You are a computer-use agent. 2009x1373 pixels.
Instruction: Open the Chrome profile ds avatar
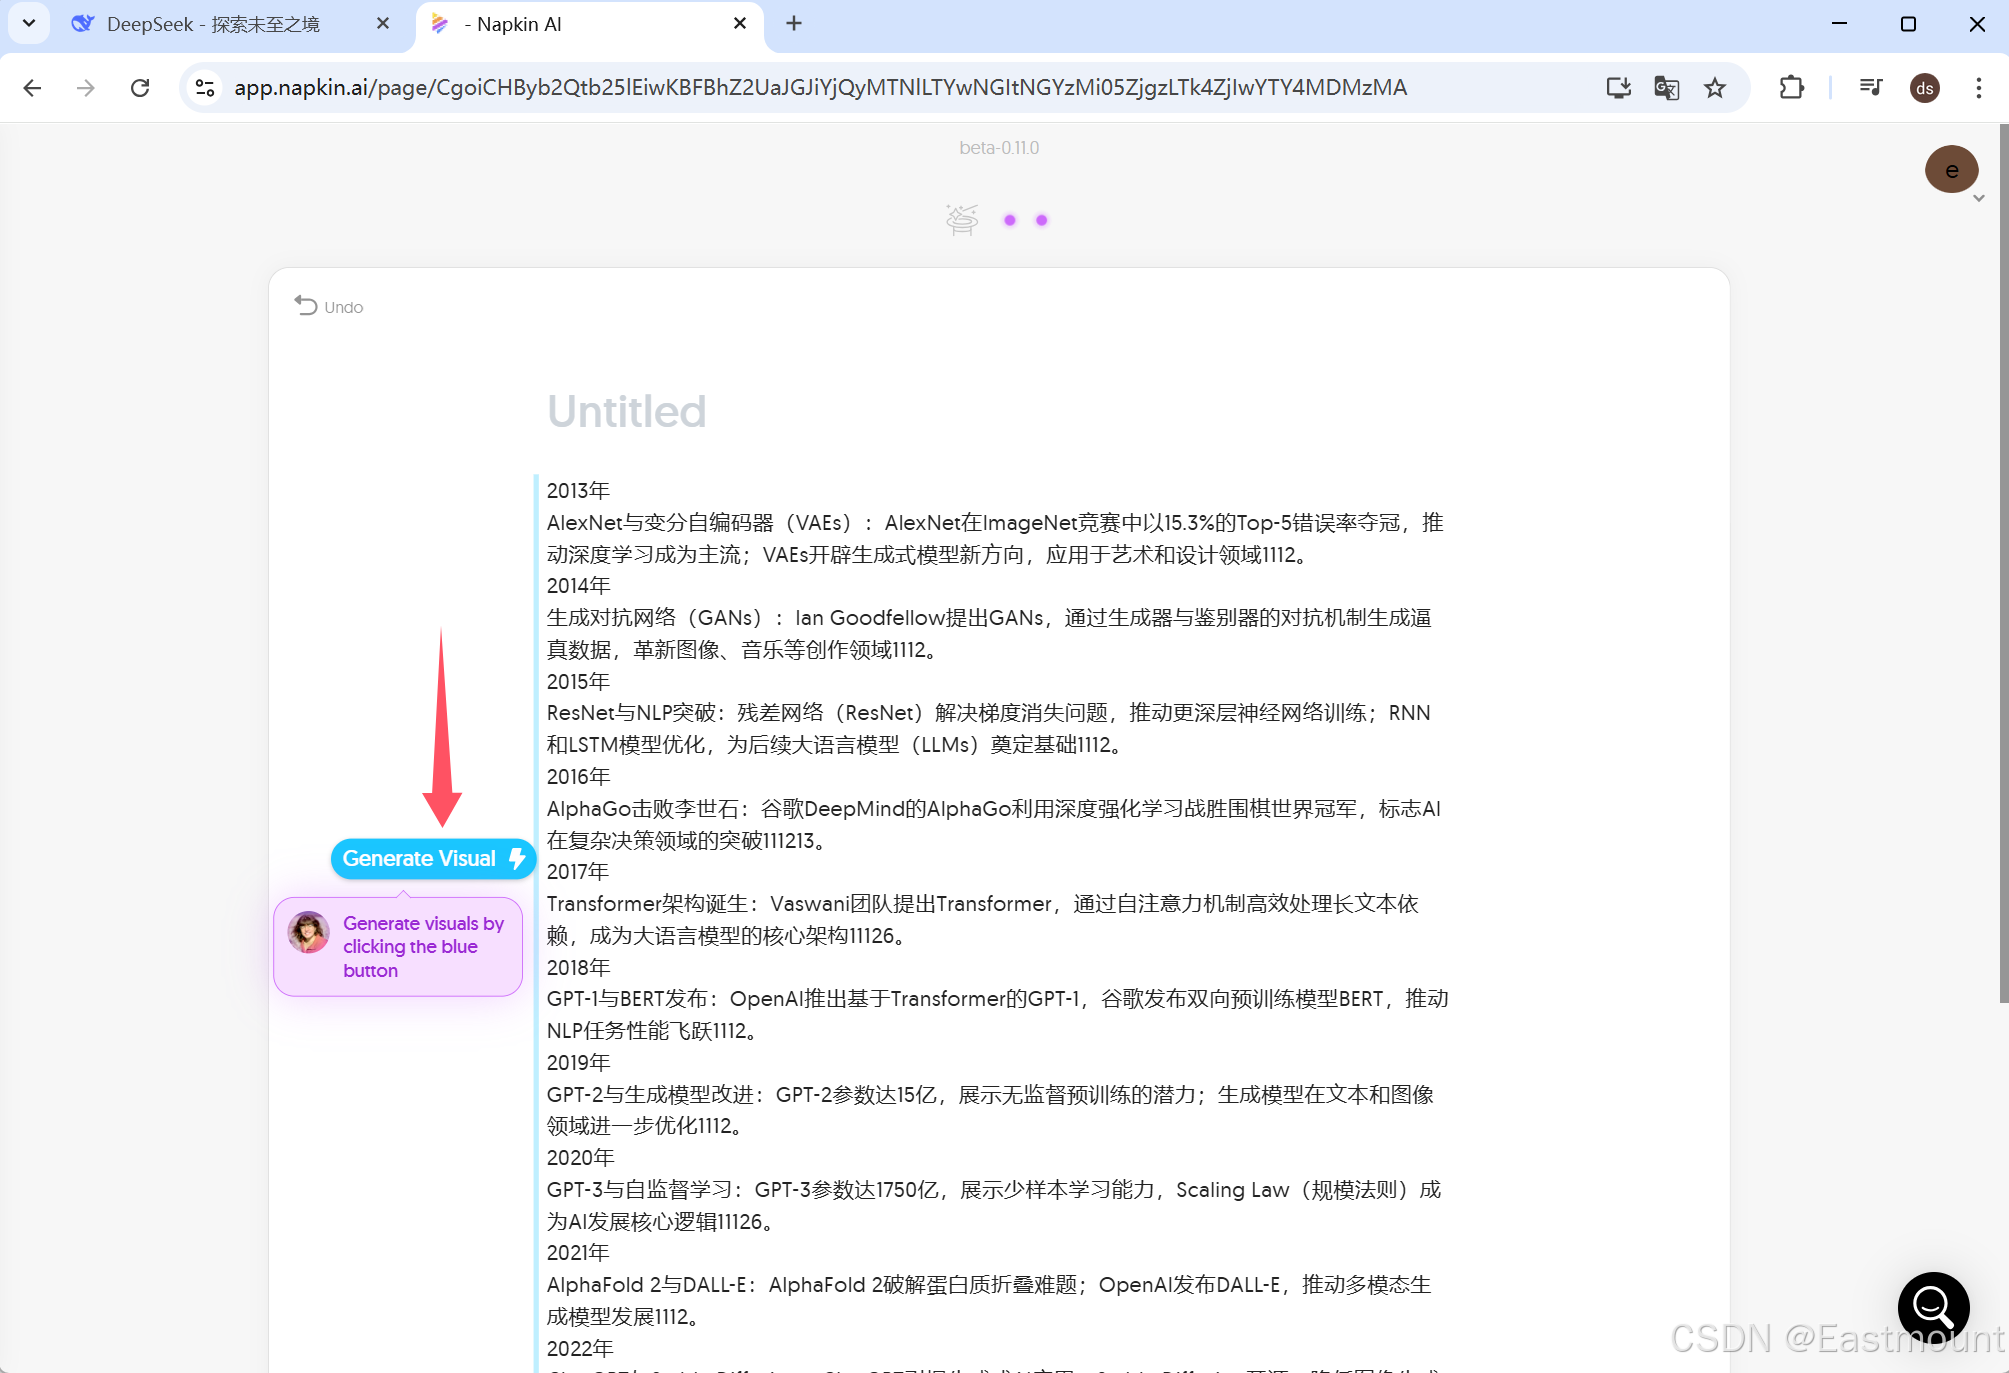tap(1924, 88)
